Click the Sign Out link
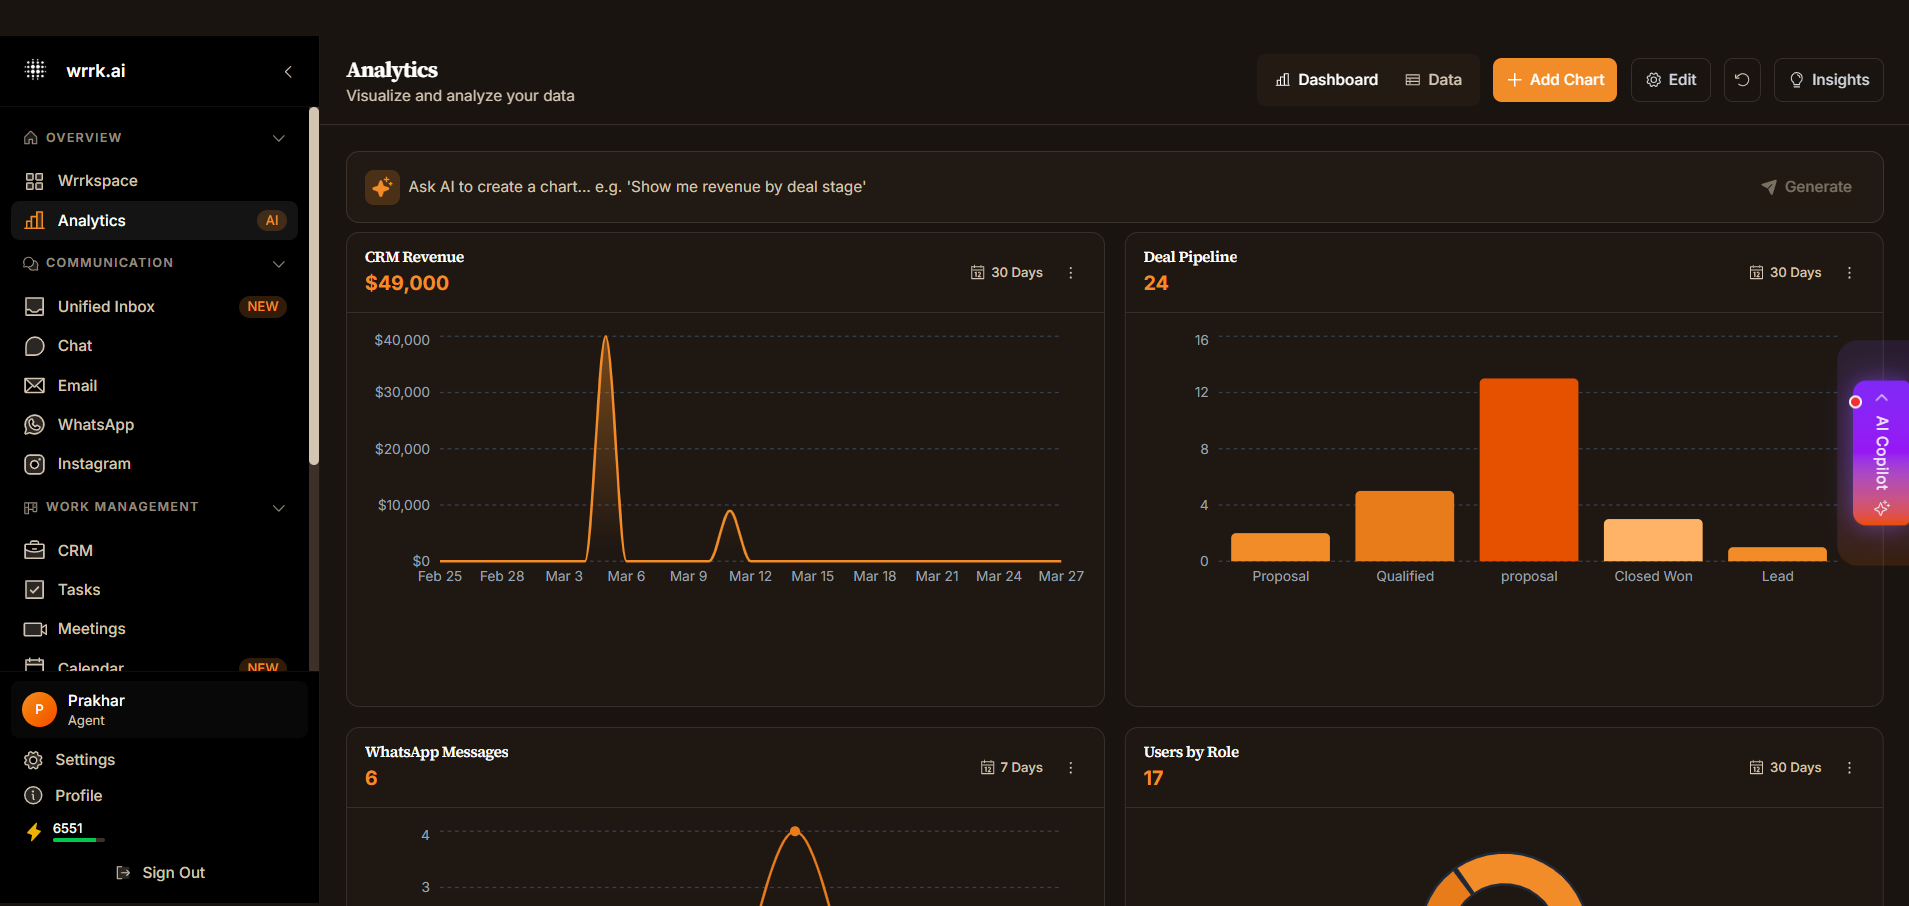The image size is (1909, 906). coord(161,873)
